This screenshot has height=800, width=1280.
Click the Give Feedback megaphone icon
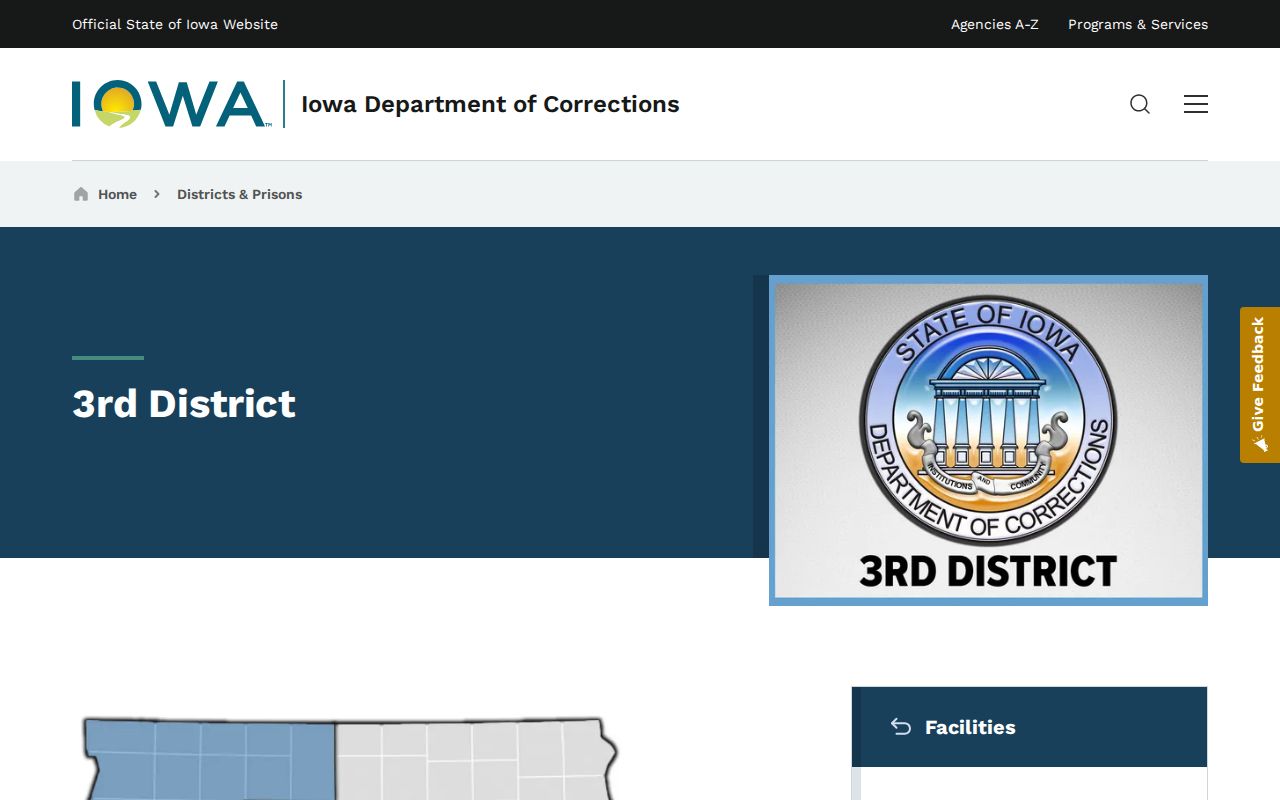click(1259, 443)
